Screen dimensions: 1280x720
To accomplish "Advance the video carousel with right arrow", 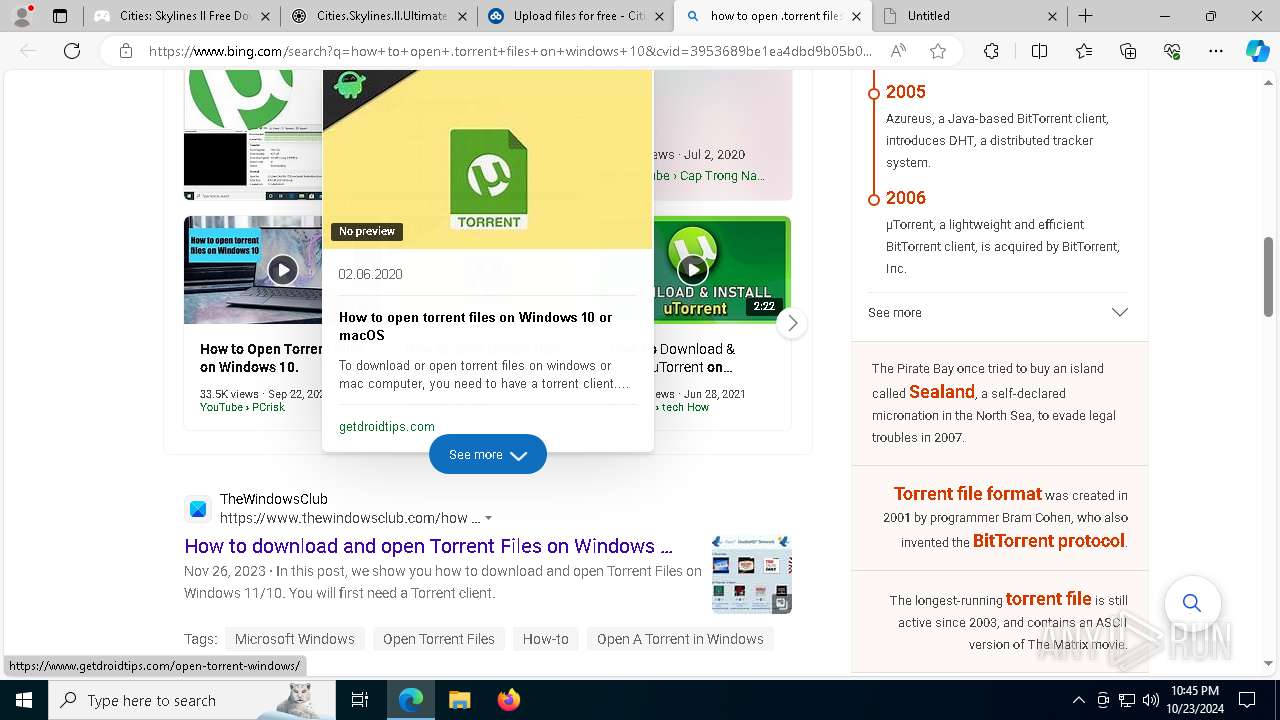I will click(x=792, y=323).
